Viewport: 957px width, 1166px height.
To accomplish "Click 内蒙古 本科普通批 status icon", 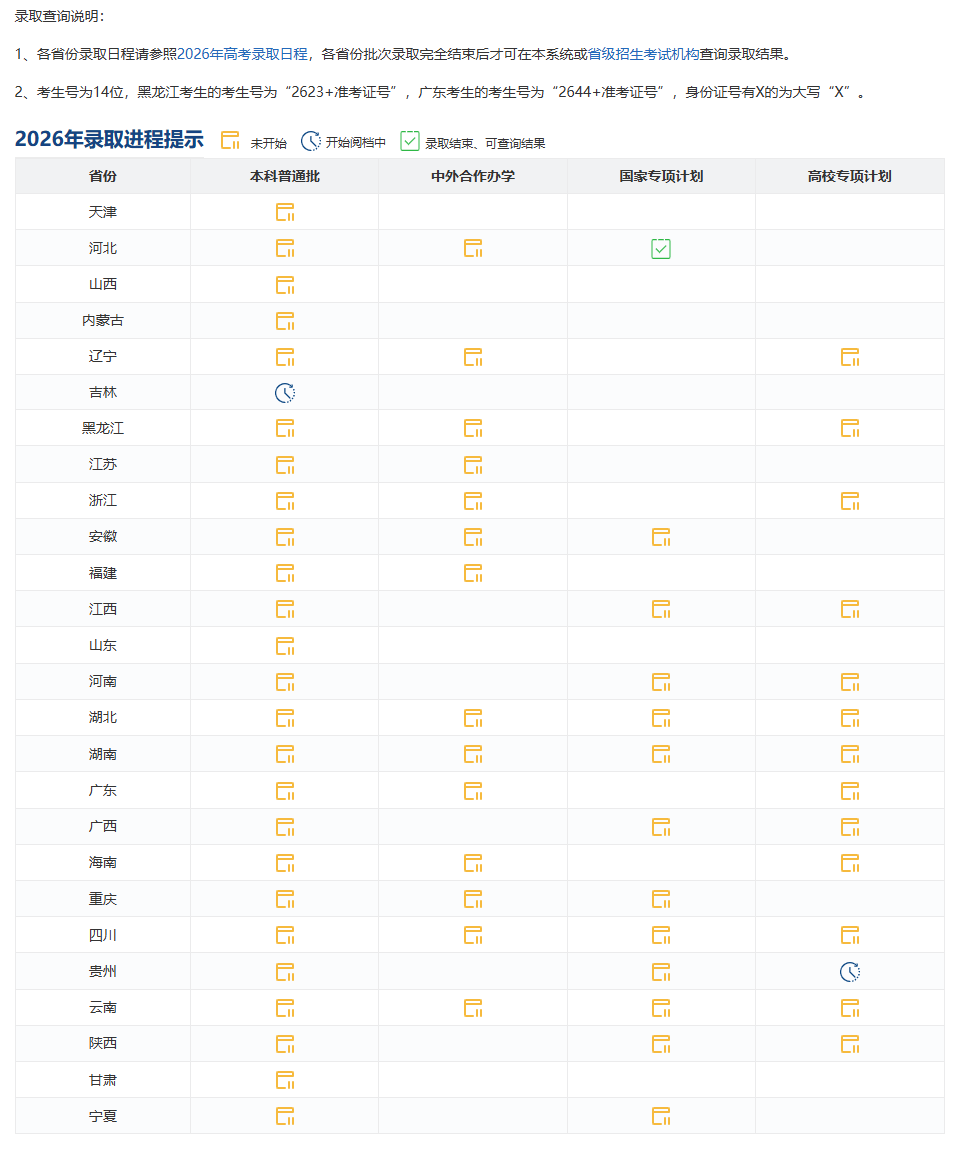I will (285, 321).
